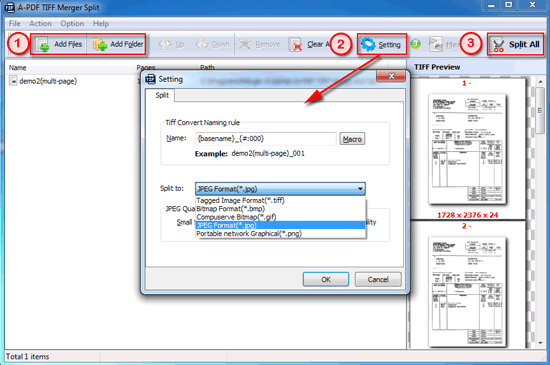Click the Name naming-rule input field
Screen dimensions: 550x365
click(x=266, y=138)
